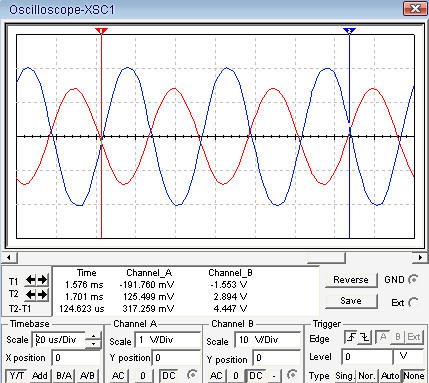The width and height of the screenshot is (429, 383).
Task: Click the Save button
Action: click(351, 301)
